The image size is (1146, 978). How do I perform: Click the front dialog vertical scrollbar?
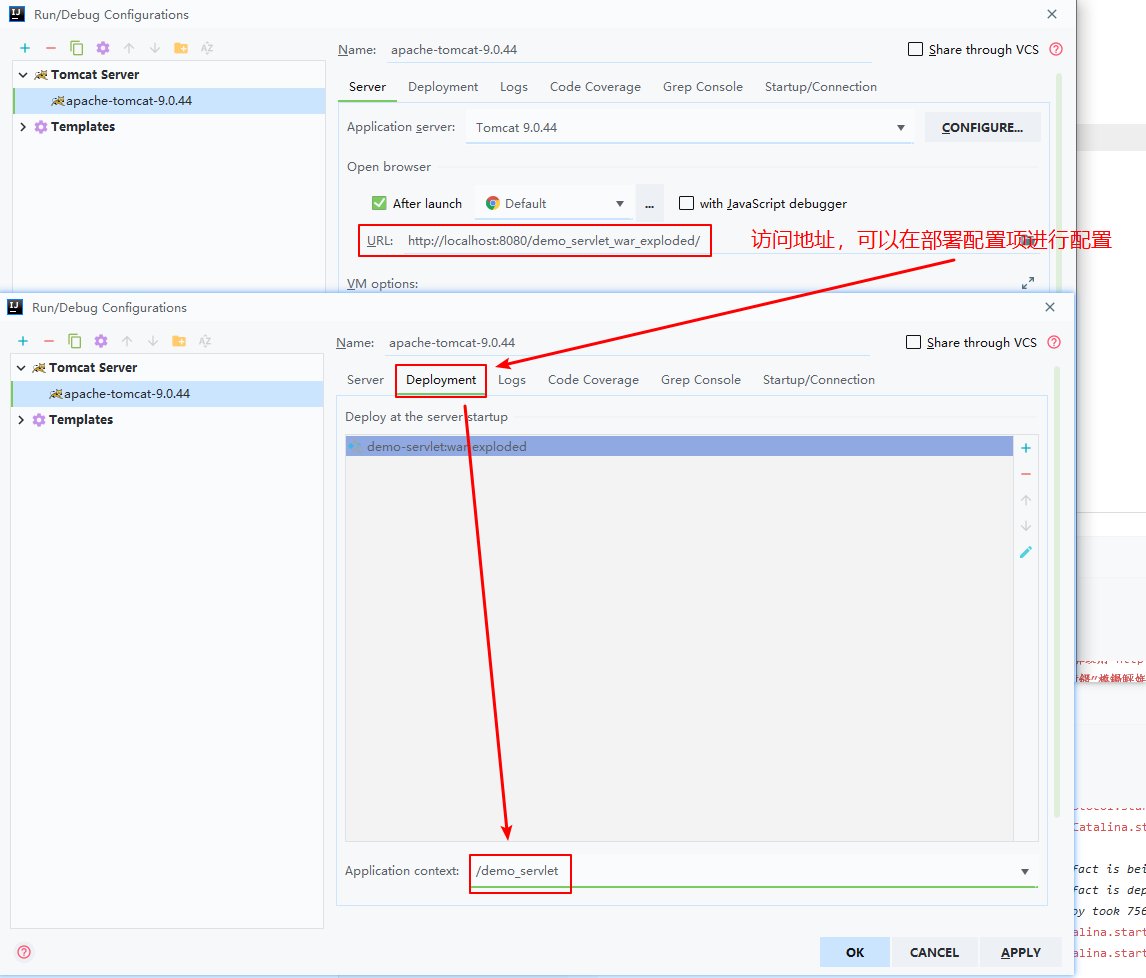1057,592
